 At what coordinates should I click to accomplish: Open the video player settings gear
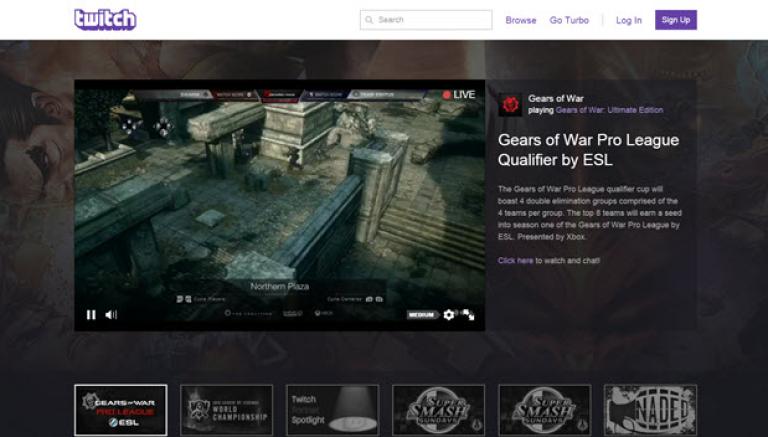tap(449, 314)
